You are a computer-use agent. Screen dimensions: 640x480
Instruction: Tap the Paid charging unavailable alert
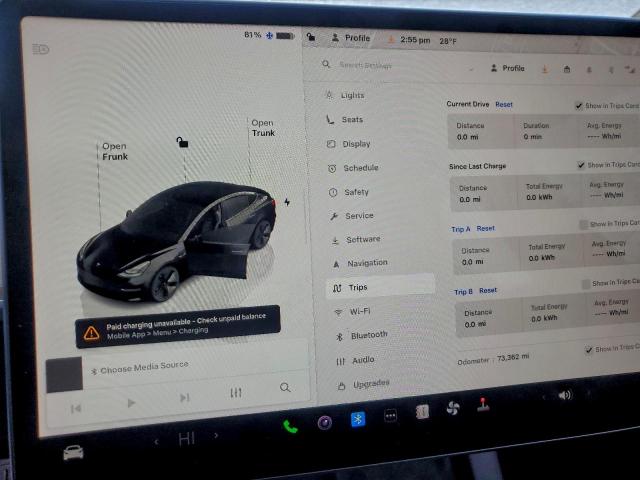178,326
